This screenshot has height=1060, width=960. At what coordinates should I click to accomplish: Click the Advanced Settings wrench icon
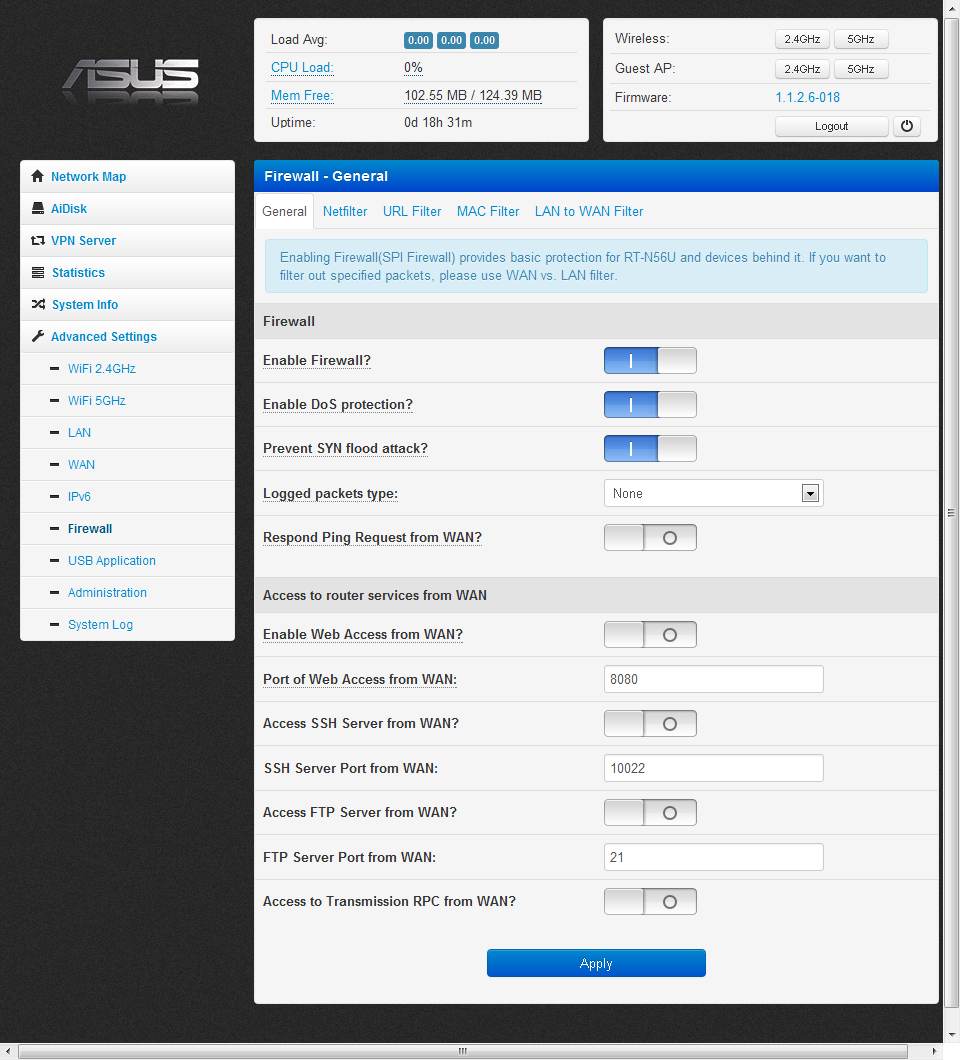[x=38, y=337]
